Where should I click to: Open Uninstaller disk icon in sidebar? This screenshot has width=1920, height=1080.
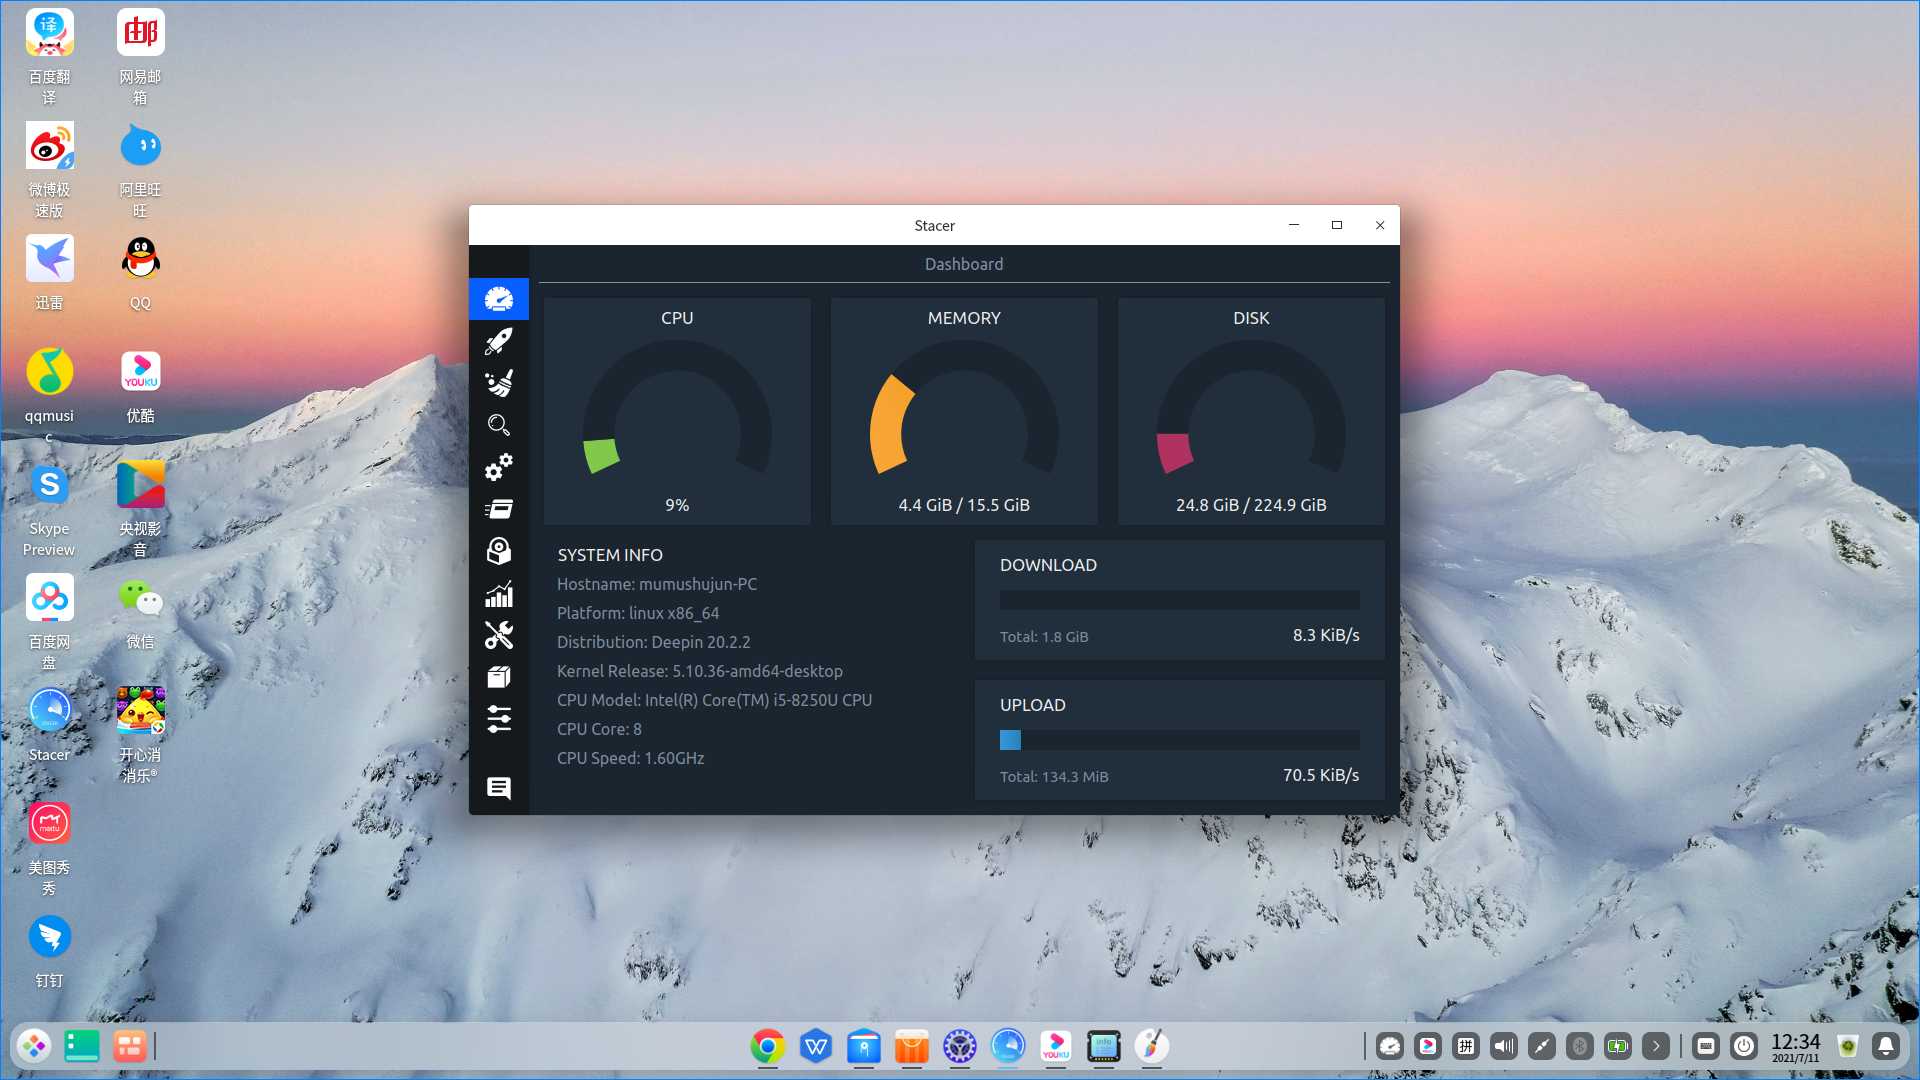[x=498, y=551]
